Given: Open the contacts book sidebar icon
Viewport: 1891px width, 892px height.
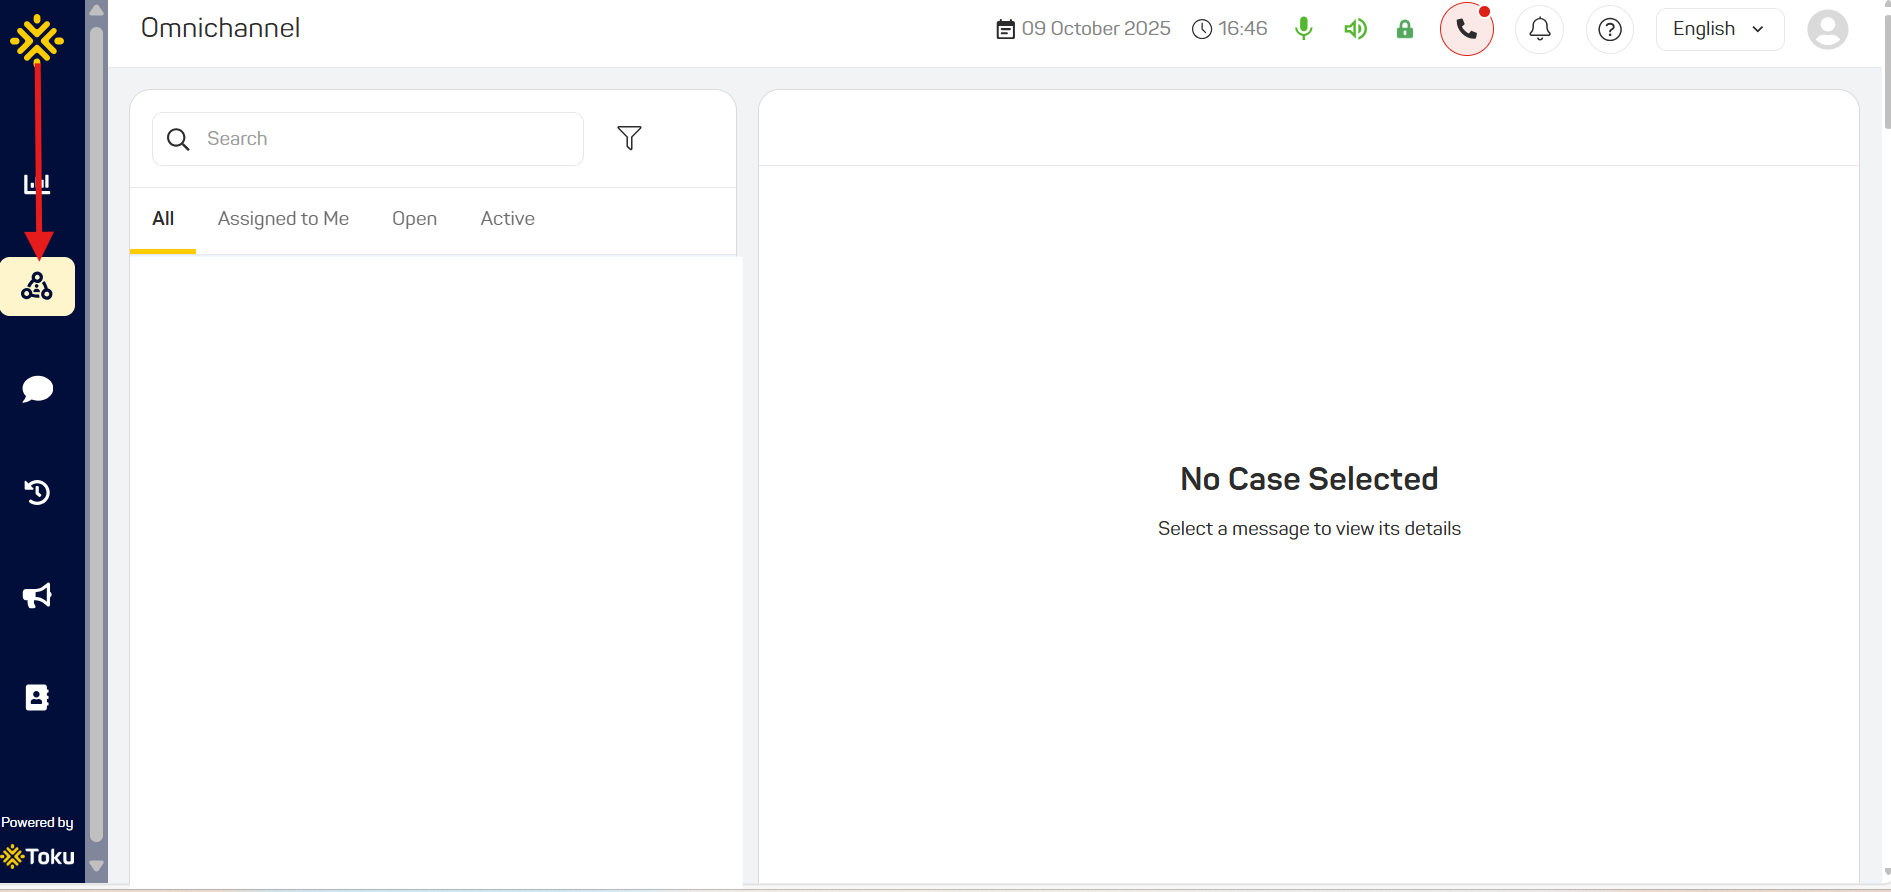Looking at the screenshot, I should 37,698.
